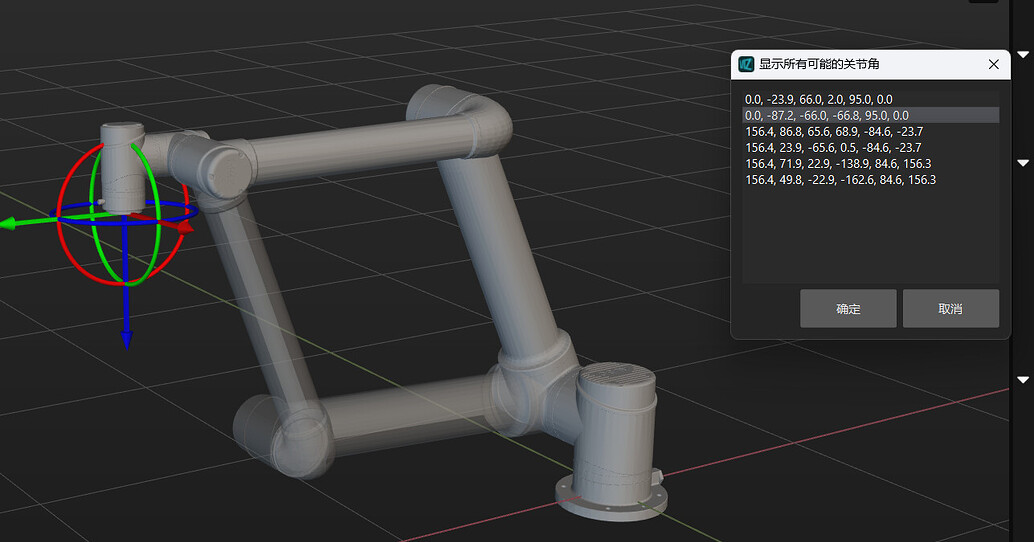
Task: Expand the middle white arrow on right edge
Action: pyautogui.click(x=1022, y=162)
